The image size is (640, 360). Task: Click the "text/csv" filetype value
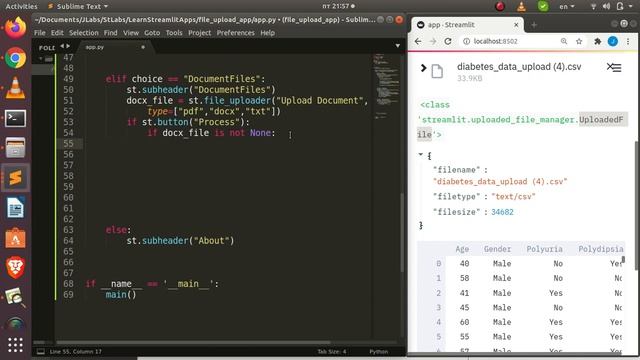[x=513, y=196]
